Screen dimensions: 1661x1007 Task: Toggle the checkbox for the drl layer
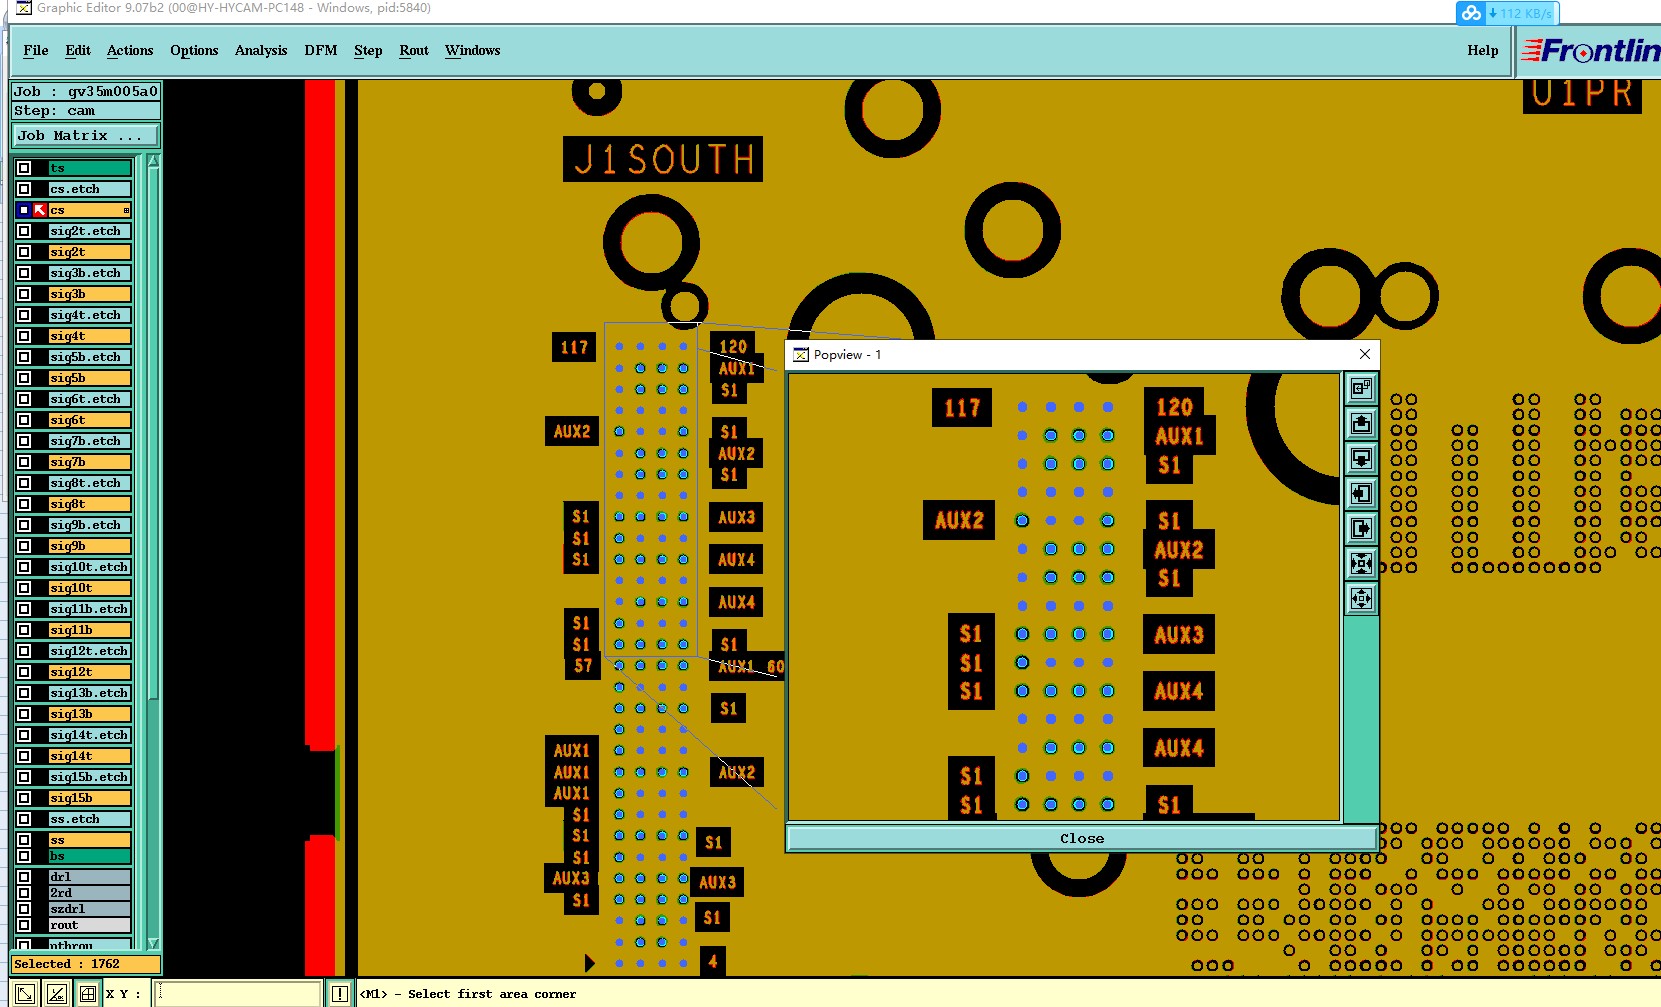coord(24,877)
